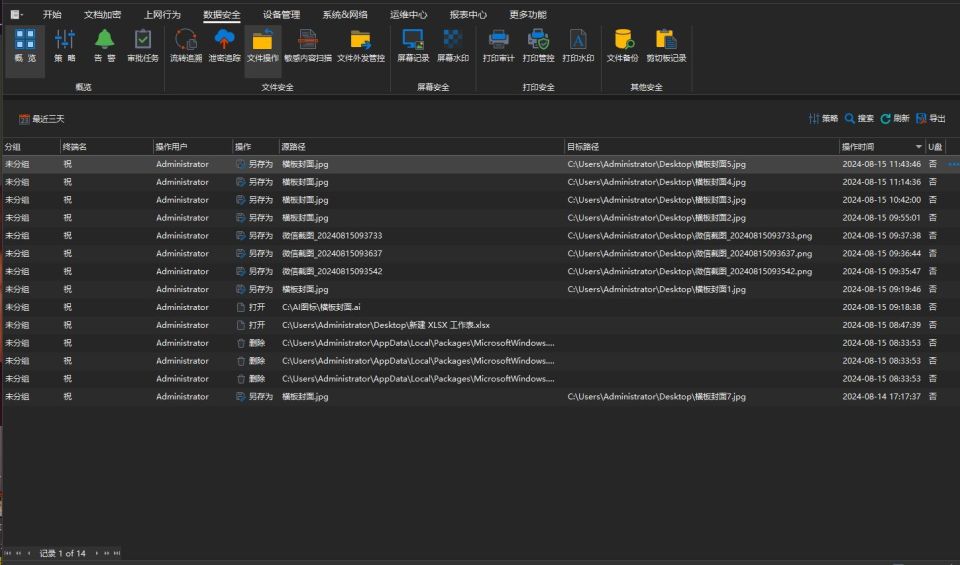The height and width of the screenshot is (565, 960).
Task: Click the 刷新 refresh button
Action: pyautogui.click(x=894, y=118)
